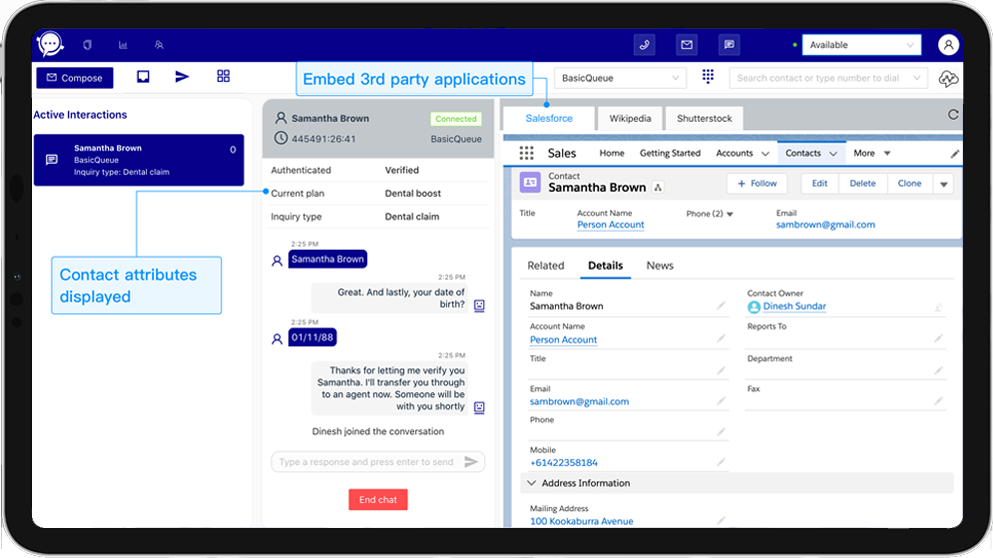Expand the Accounts menu chevron

tap(765, 153)
